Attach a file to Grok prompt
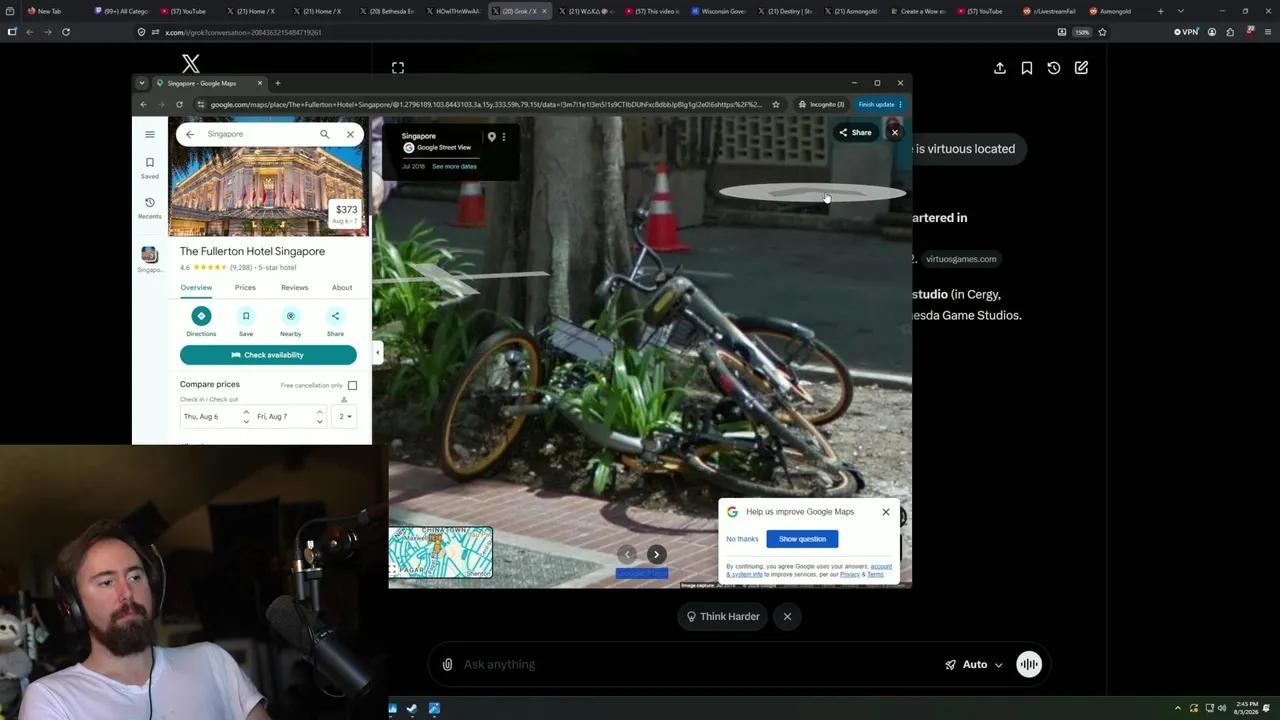1280x720 pixels. pyautogui.click(x=447, y=664)
